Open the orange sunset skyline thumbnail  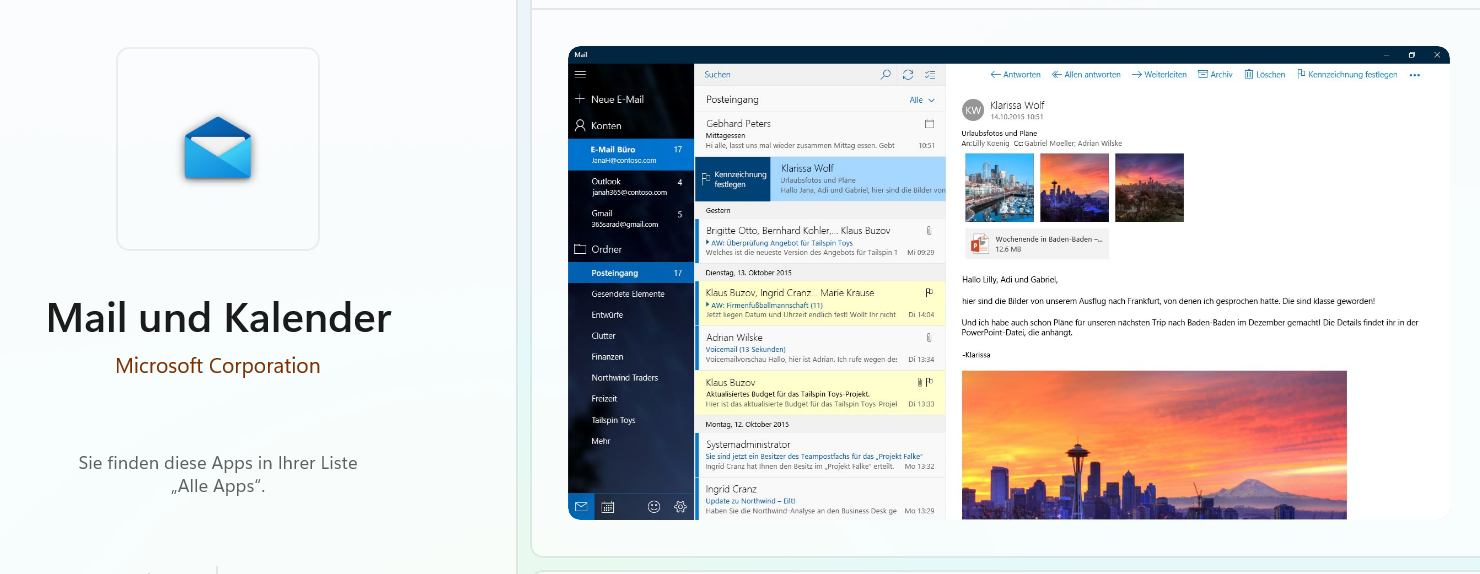(x=1074, y=187)
